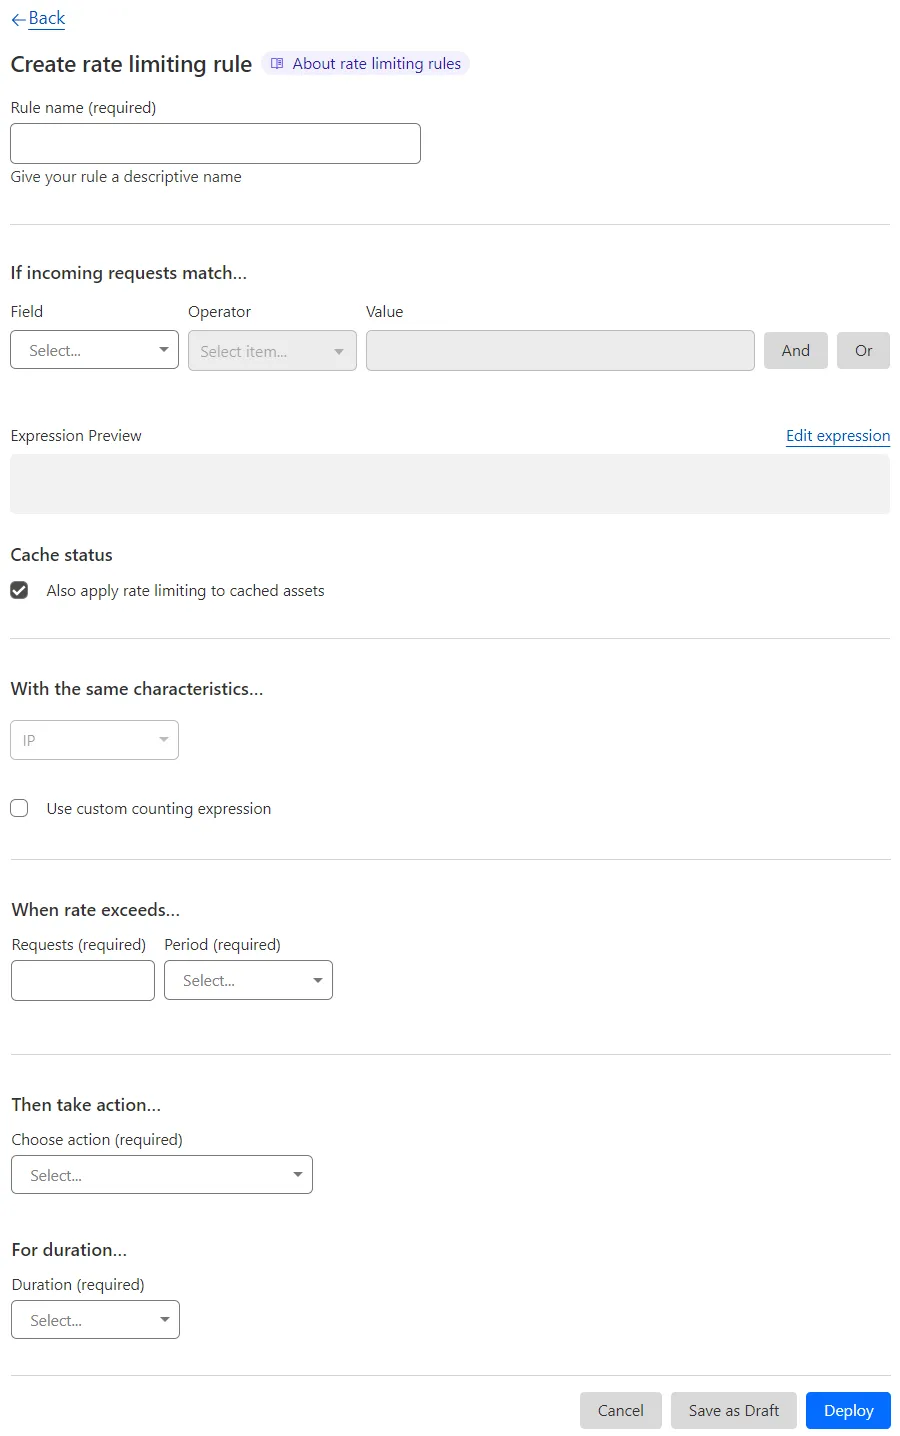Image resolution: width=900 pixels, height=1436 pixels.
Task: Click inside the Rule name field
Action: point(215,143)
